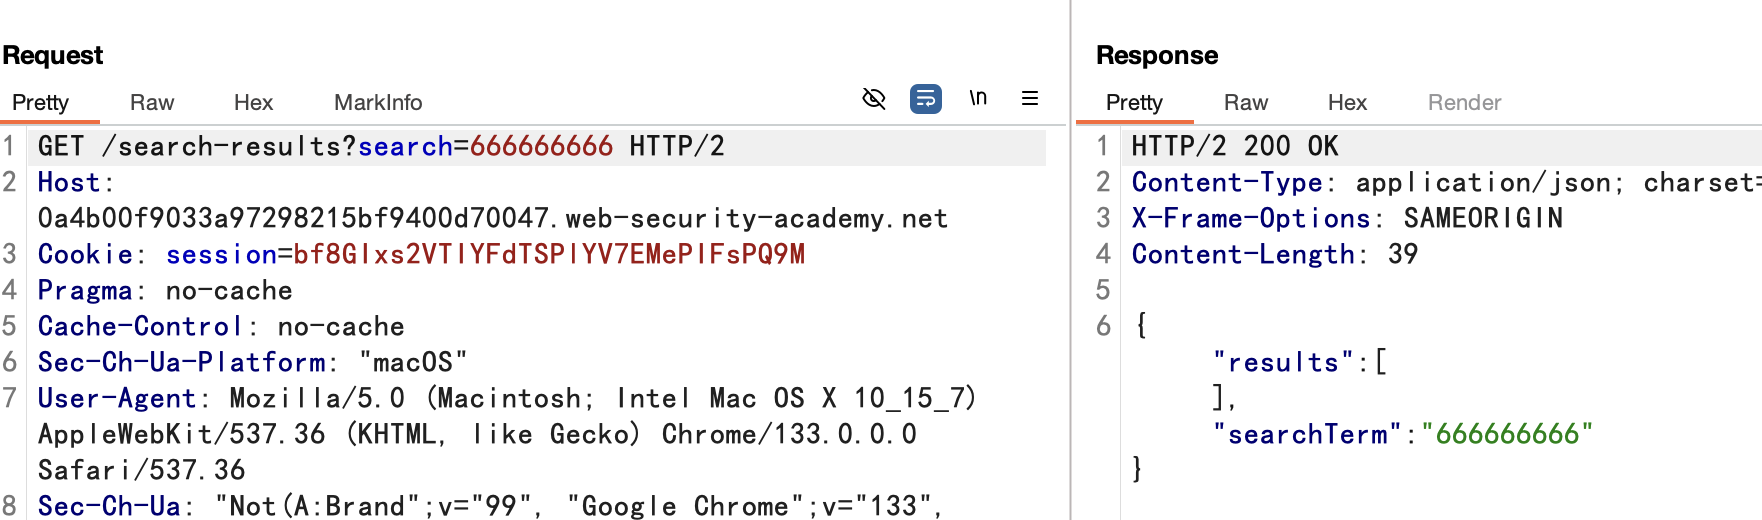Viewport: 1762px width, 520px height.
Task: Select the Request Pretty tab
Action: 40,102
